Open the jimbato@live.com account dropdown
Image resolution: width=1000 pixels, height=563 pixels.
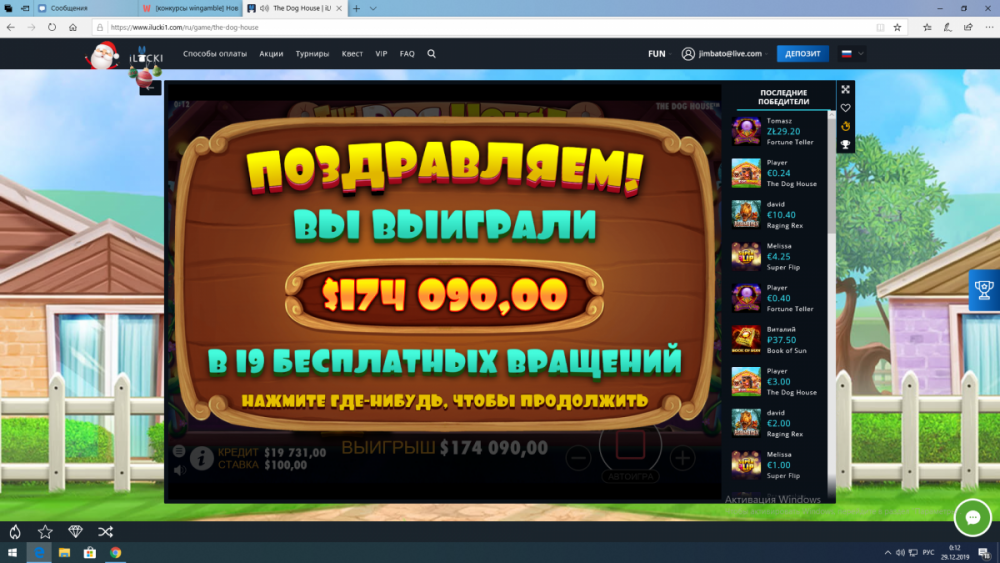coord(724,54)
